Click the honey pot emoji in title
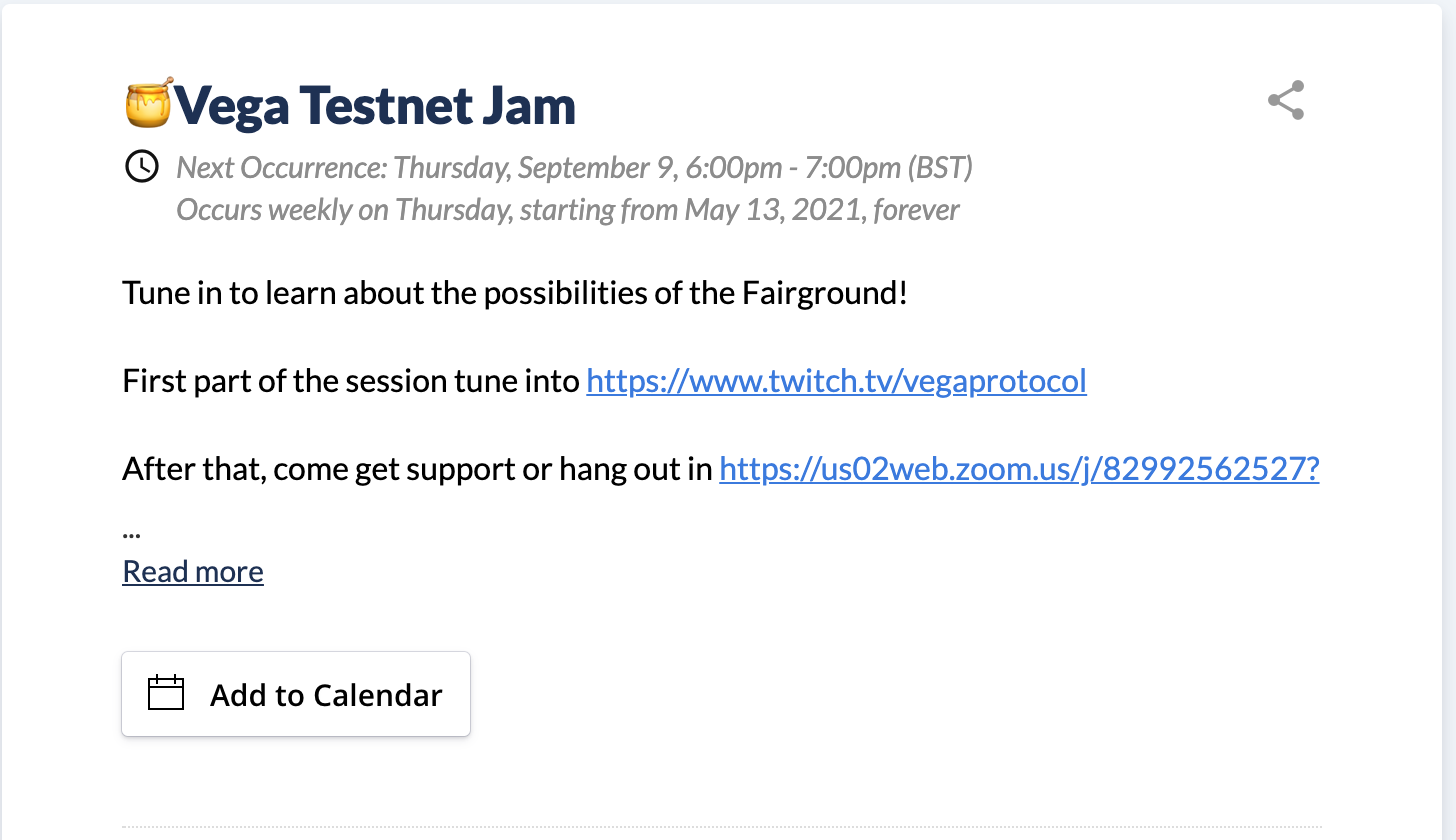The height and width of the screenshot is (840, 1456). point(149,103)
